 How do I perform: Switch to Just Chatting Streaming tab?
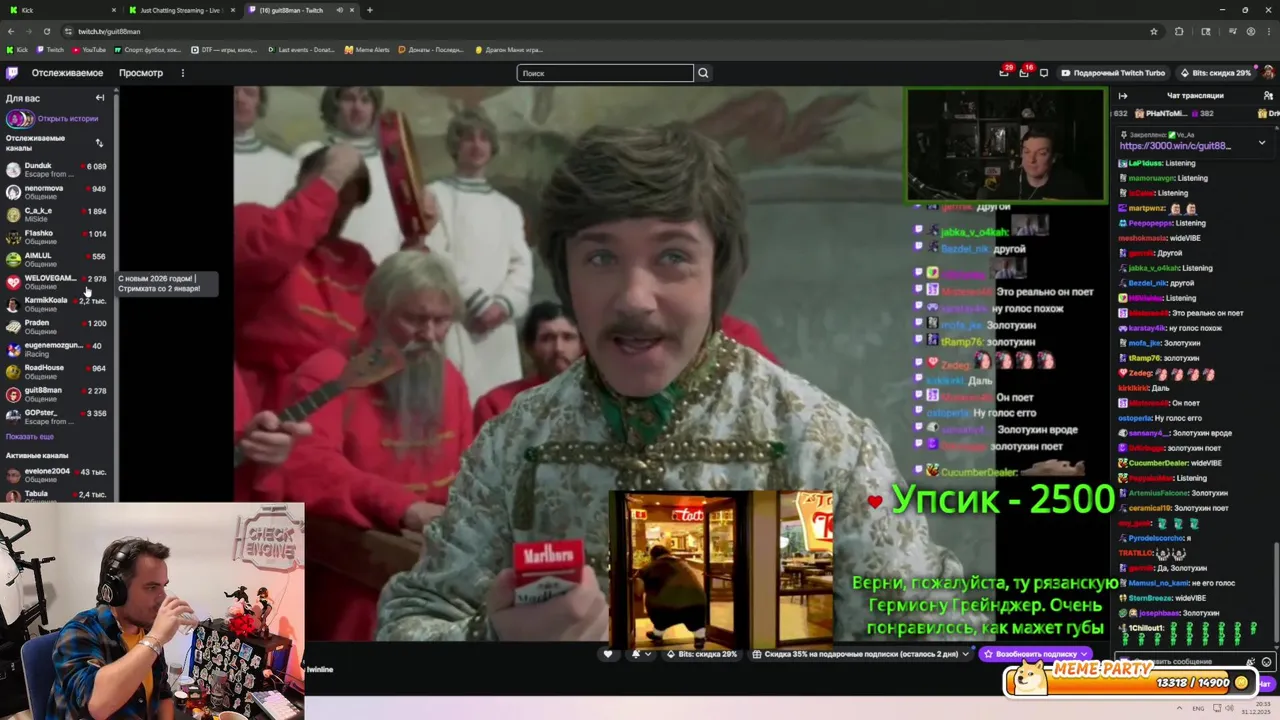181,10
